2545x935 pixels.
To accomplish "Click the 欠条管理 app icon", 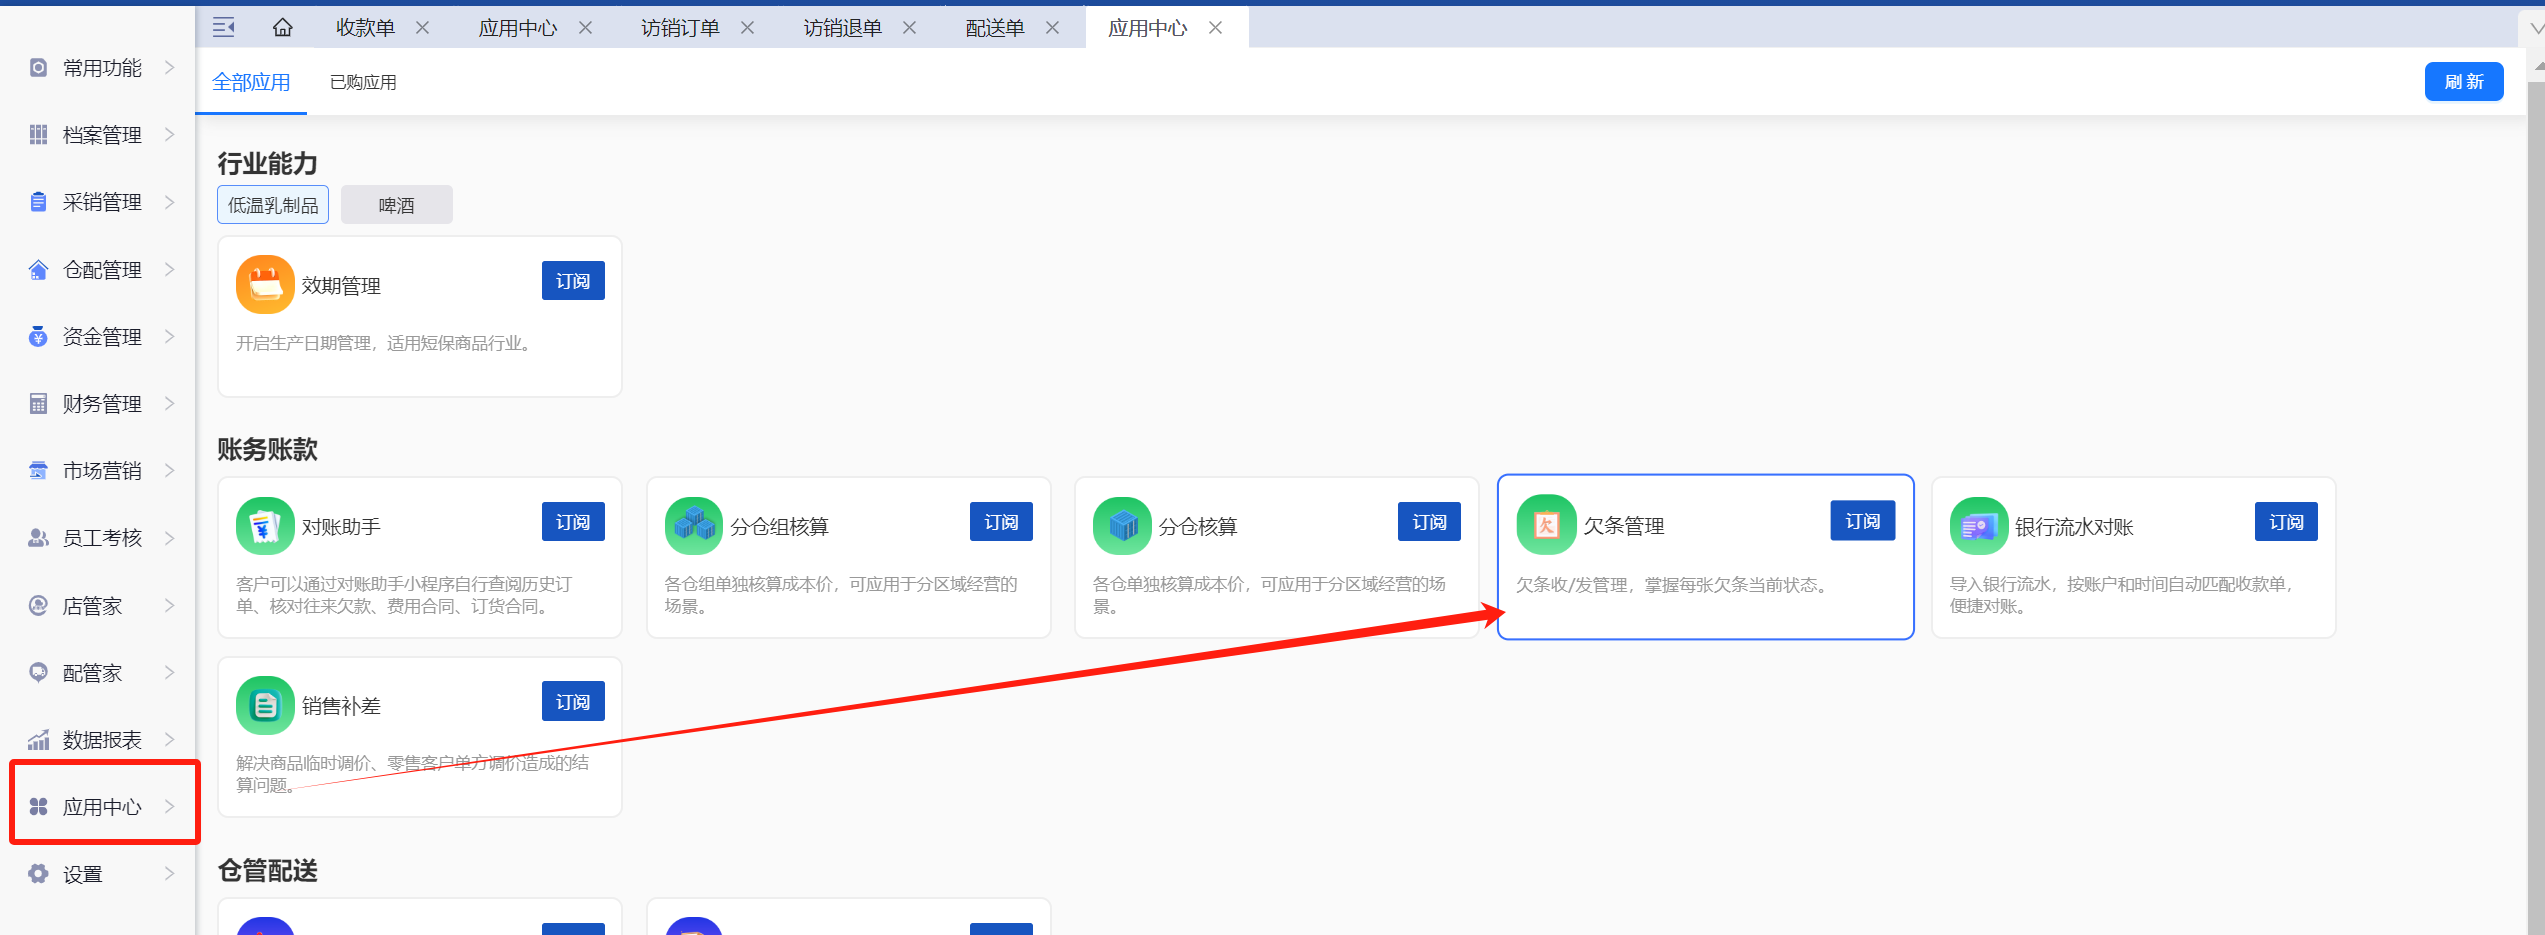I will [x=1546, y=525].
